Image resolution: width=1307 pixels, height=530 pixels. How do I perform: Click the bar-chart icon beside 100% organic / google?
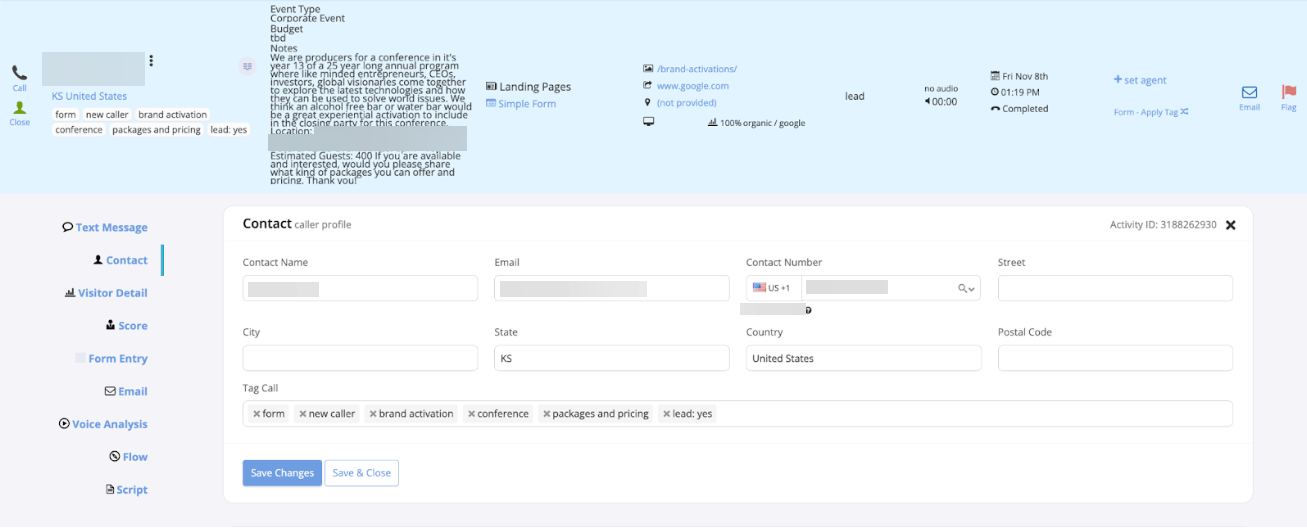click(x=712, y=123)
